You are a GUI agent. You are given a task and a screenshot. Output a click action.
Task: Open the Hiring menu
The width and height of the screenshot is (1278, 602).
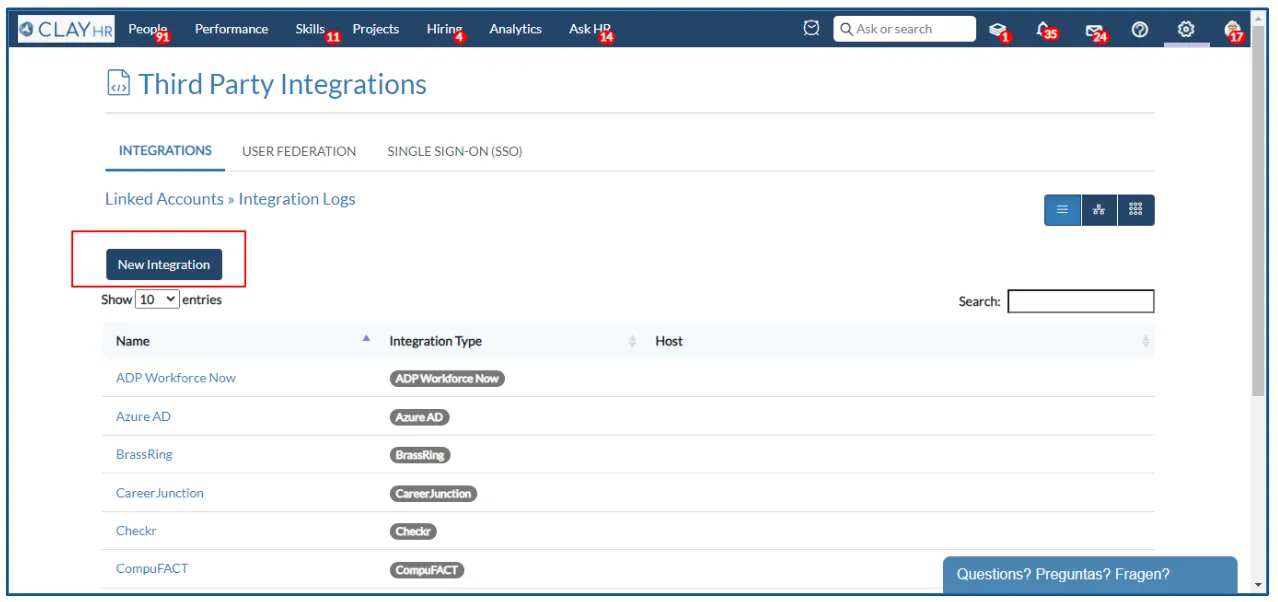(x=445, y=30)
